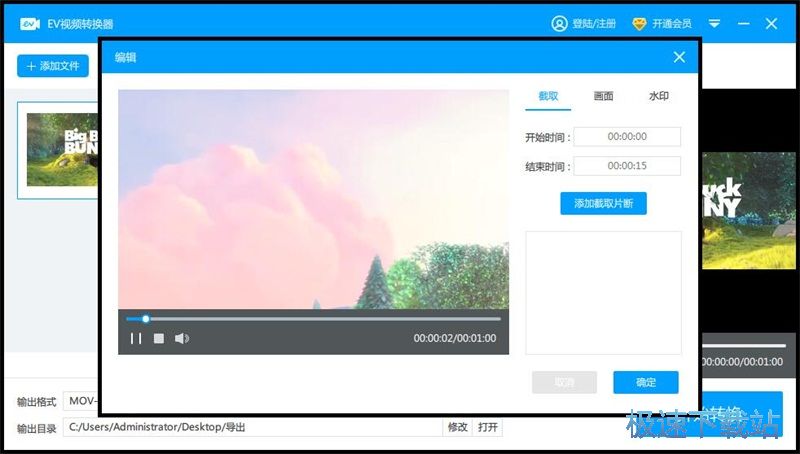Stop video playback in edit dialog
The image size is (800, 454).
tap(159, 338)
